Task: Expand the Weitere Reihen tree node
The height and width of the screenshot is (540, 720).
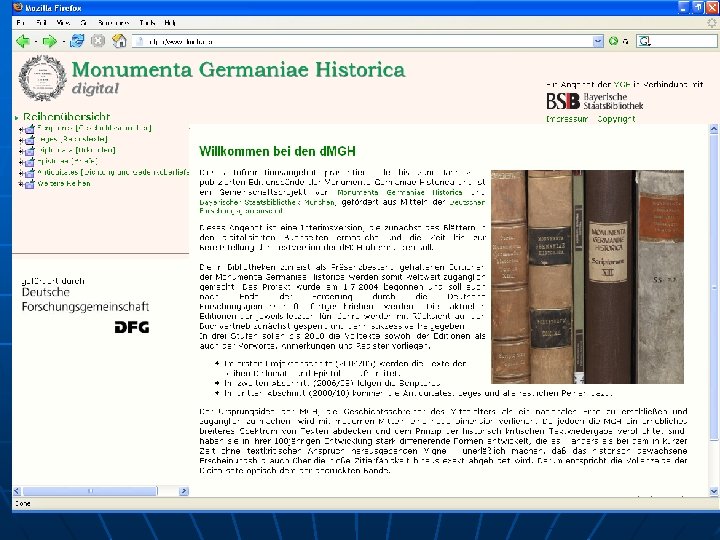Action: click(21, 185)
